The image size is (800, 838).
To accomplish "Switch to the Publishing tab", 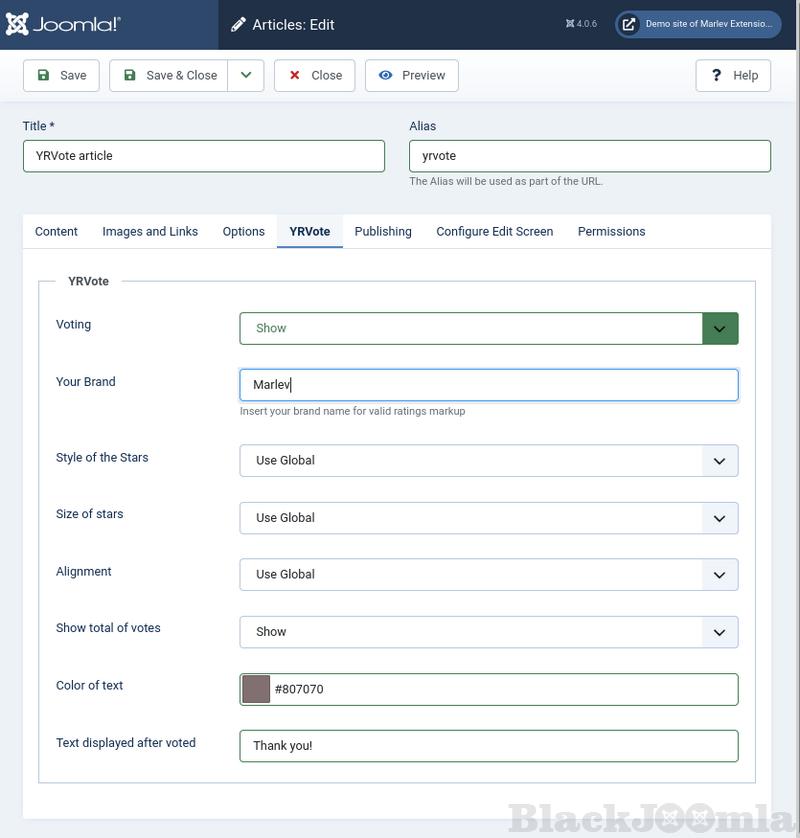I will [383, 231].
